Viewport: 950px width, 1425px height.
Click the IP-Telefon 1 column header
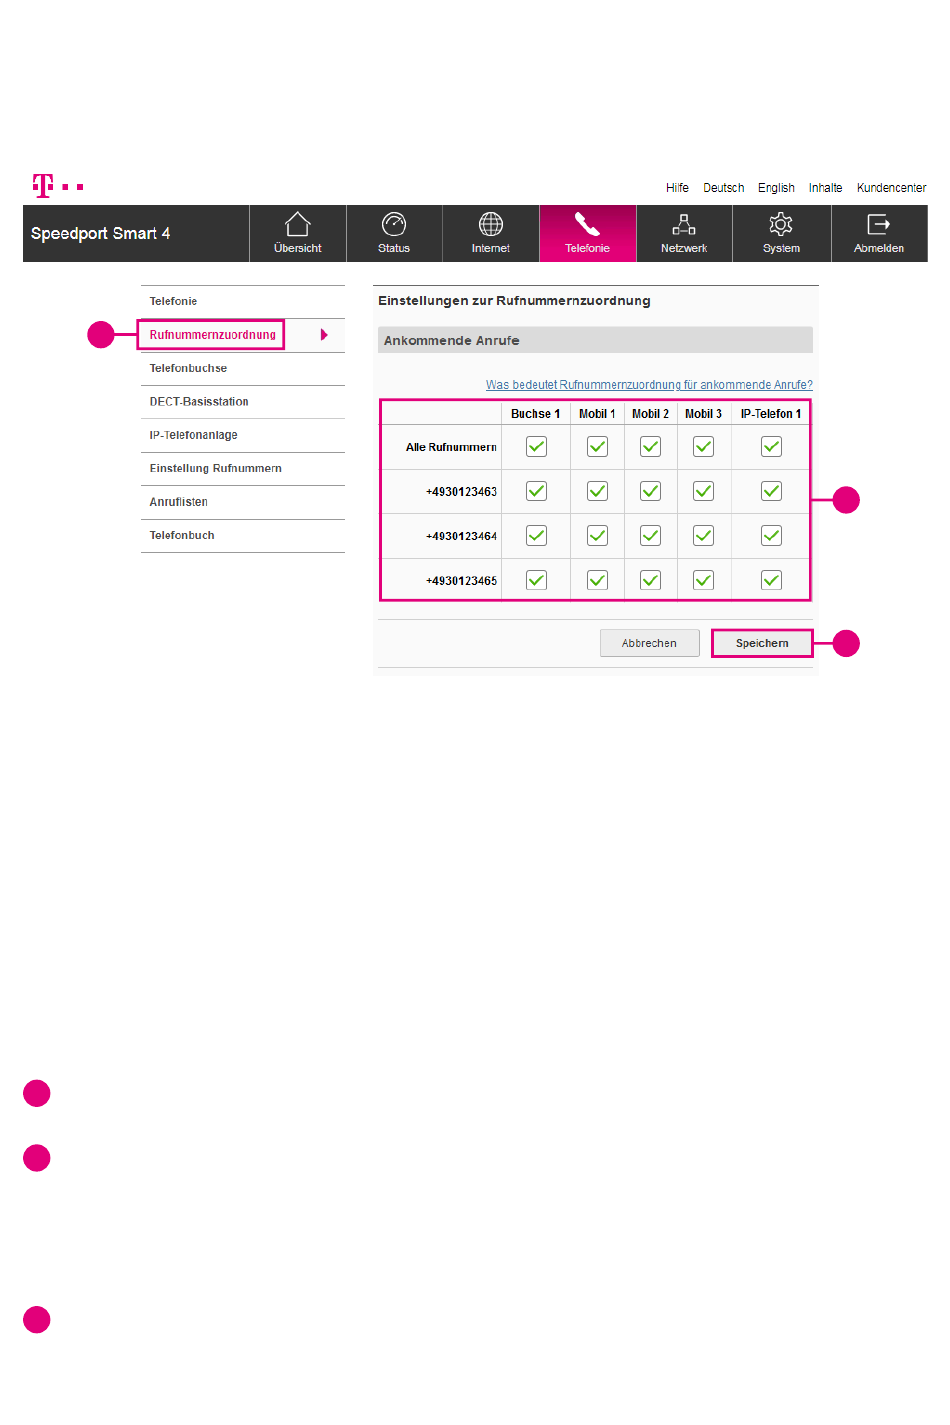click(770, 414)
